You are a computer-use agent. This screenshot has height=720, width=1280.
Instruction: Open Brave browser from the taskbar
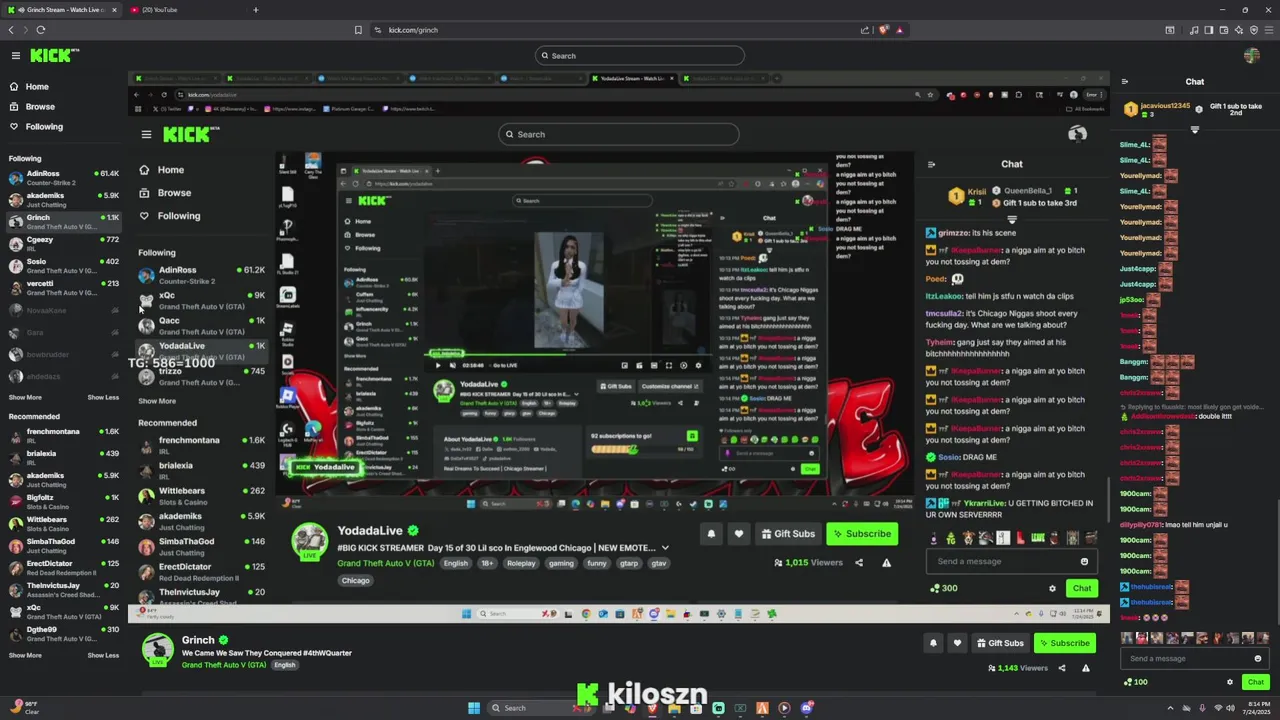coord(653,708)
